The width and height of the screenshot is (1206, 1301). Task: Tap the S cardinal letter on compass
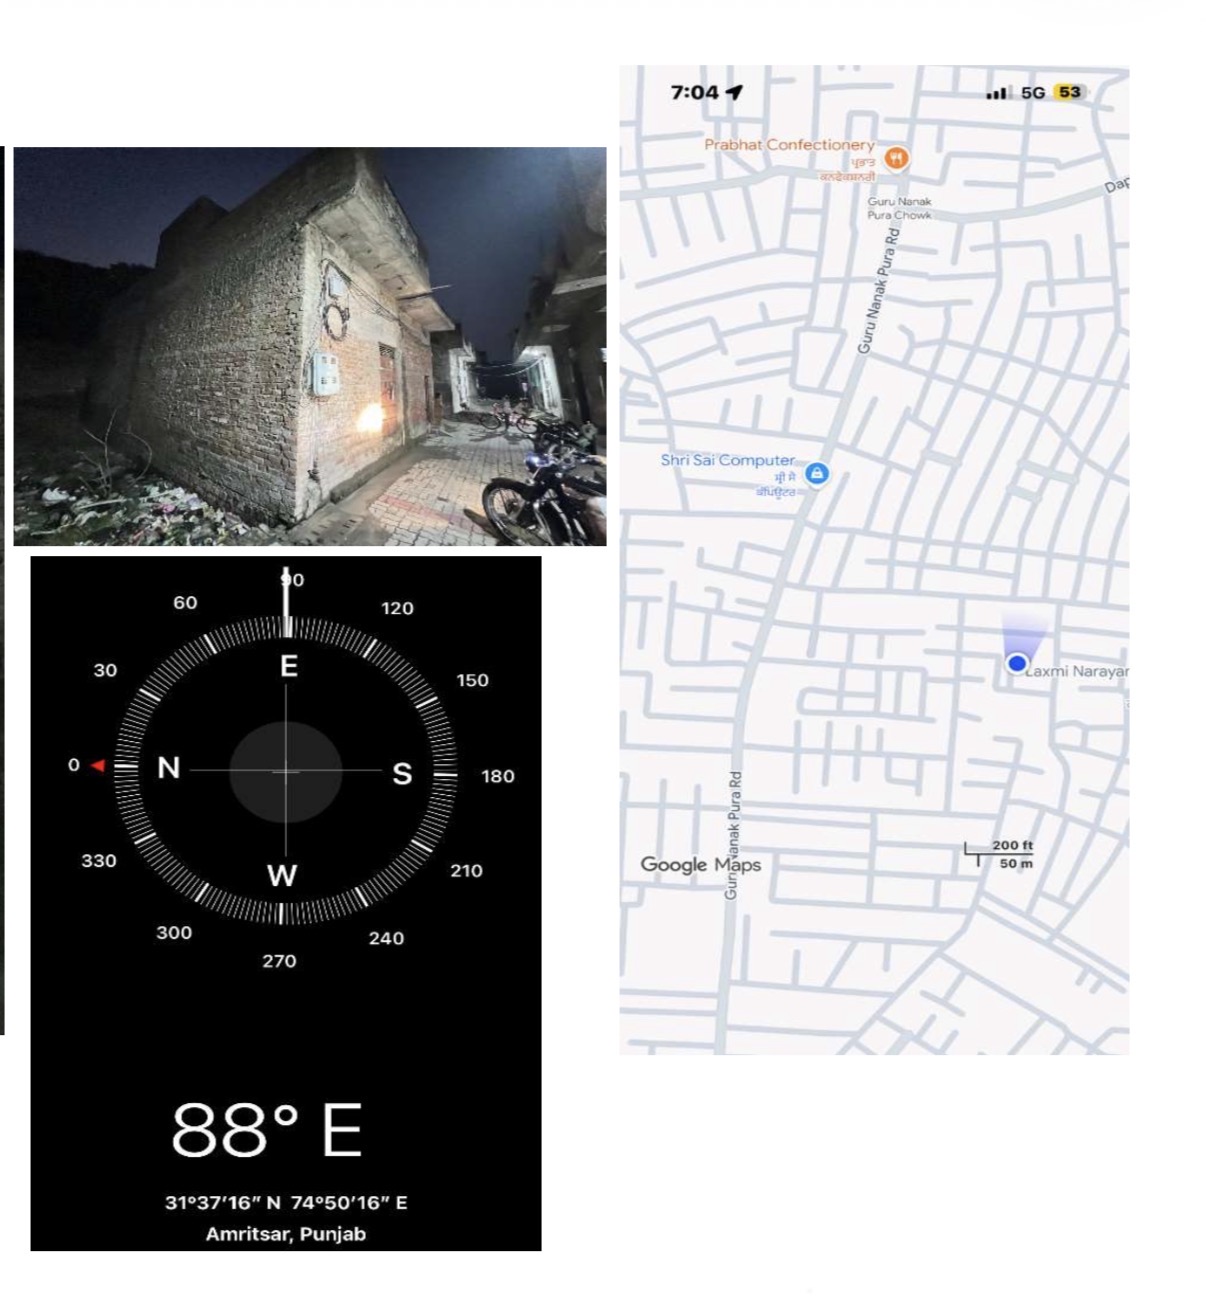click(402, 774)
